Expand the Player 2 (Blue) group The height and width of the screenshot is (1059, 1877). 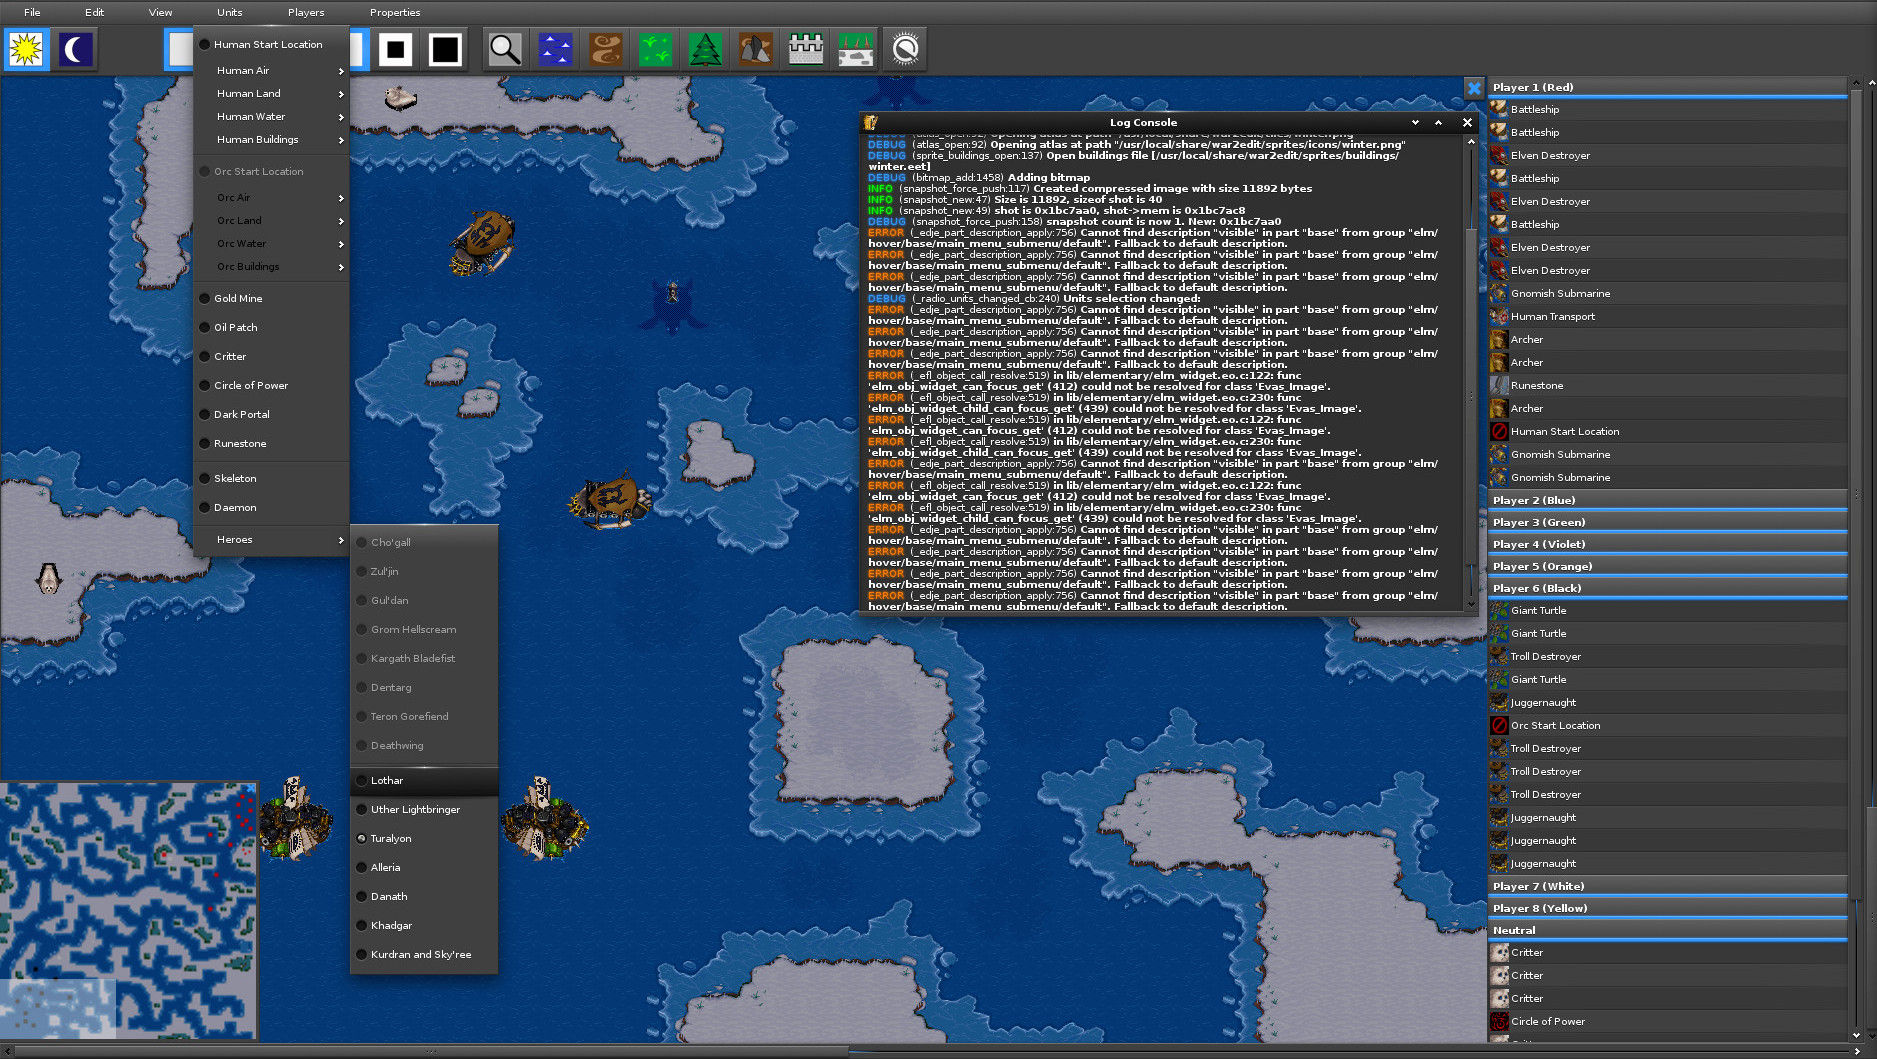1533,500
